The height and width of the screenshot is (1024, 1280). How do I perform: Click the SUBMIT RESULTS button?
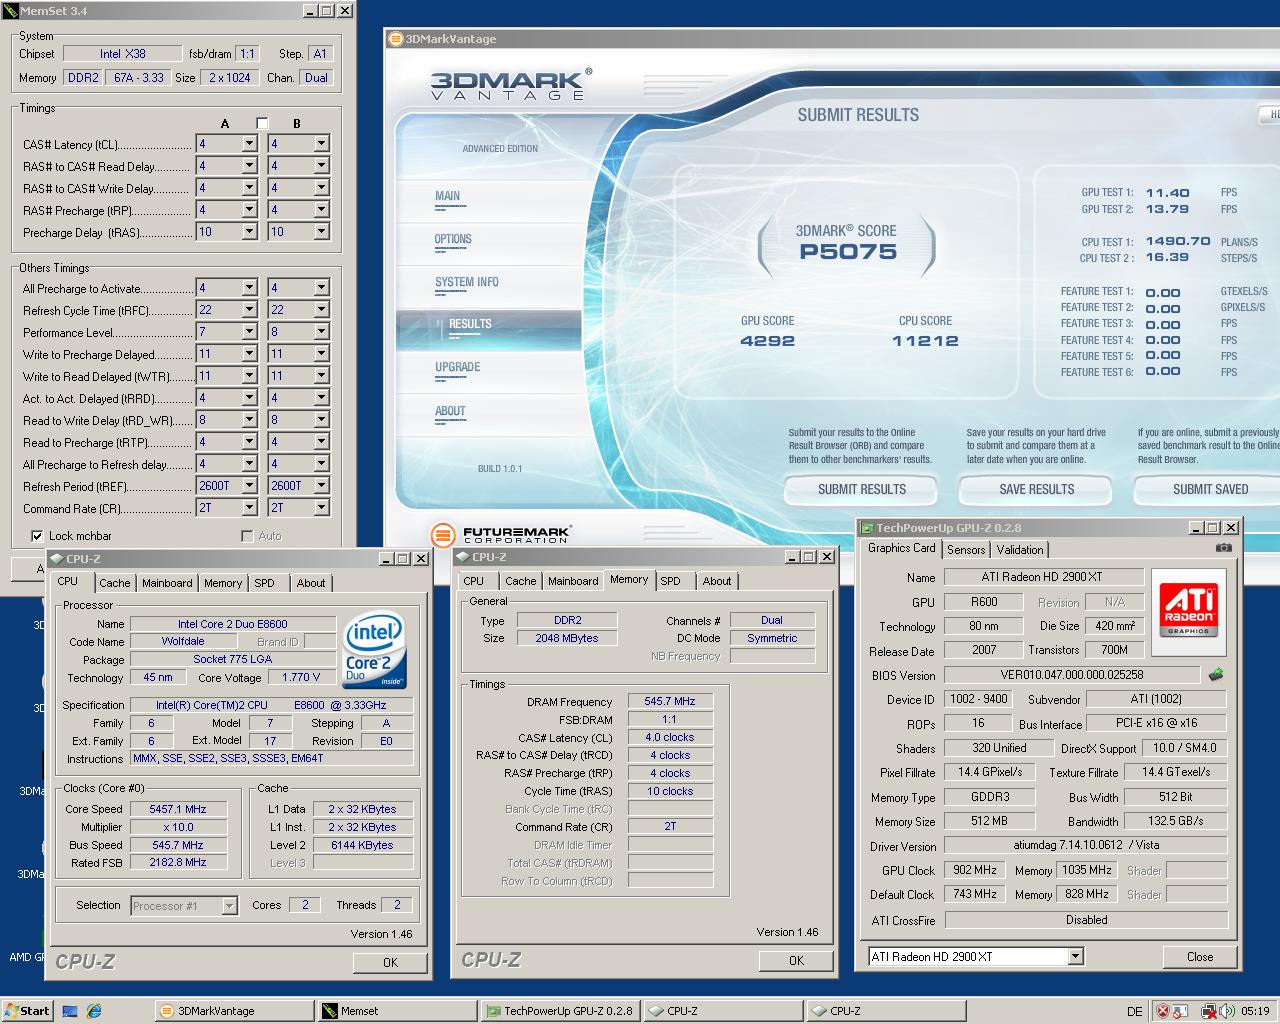pos(861,489)
